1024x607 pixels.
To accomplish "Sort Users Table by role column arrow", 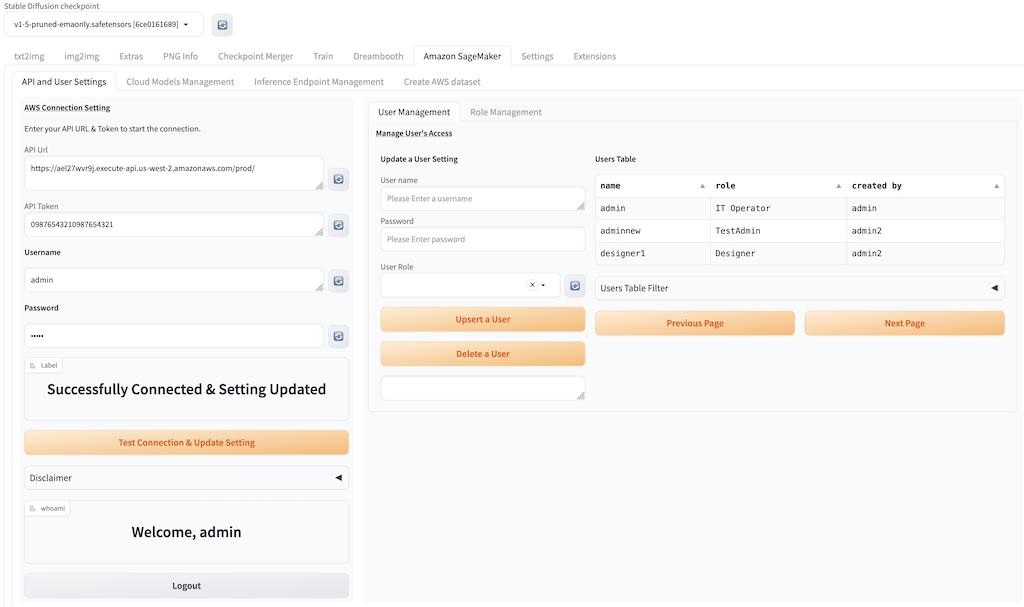I will pos(838,186).
